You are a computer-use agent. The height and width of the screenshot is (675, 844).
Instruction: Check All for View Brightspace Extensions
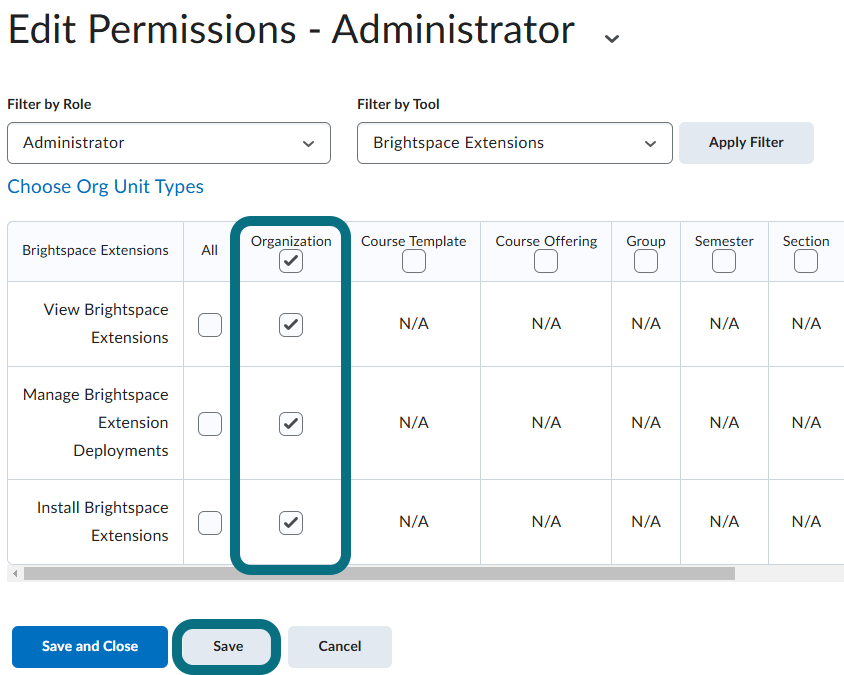click(x=210, y=325)
